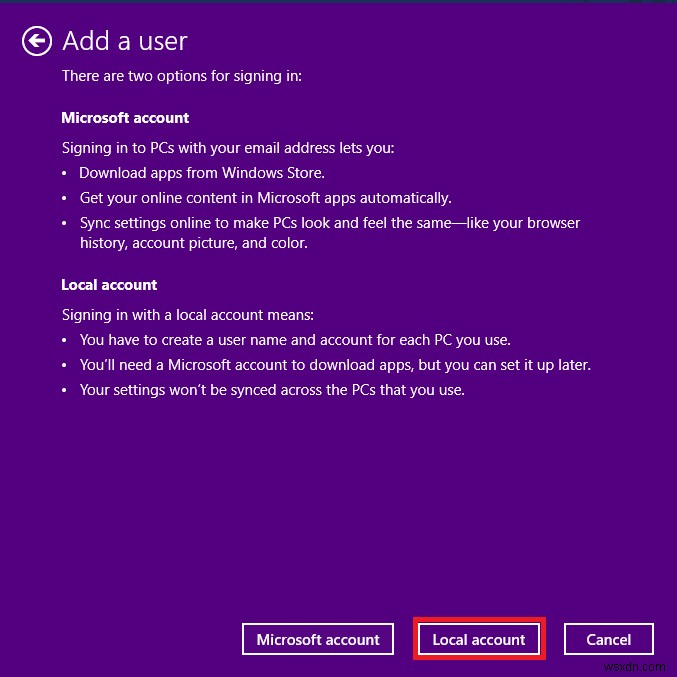Click "There are two options for signing in" text
677x677 pixels.
pos(181,76)
